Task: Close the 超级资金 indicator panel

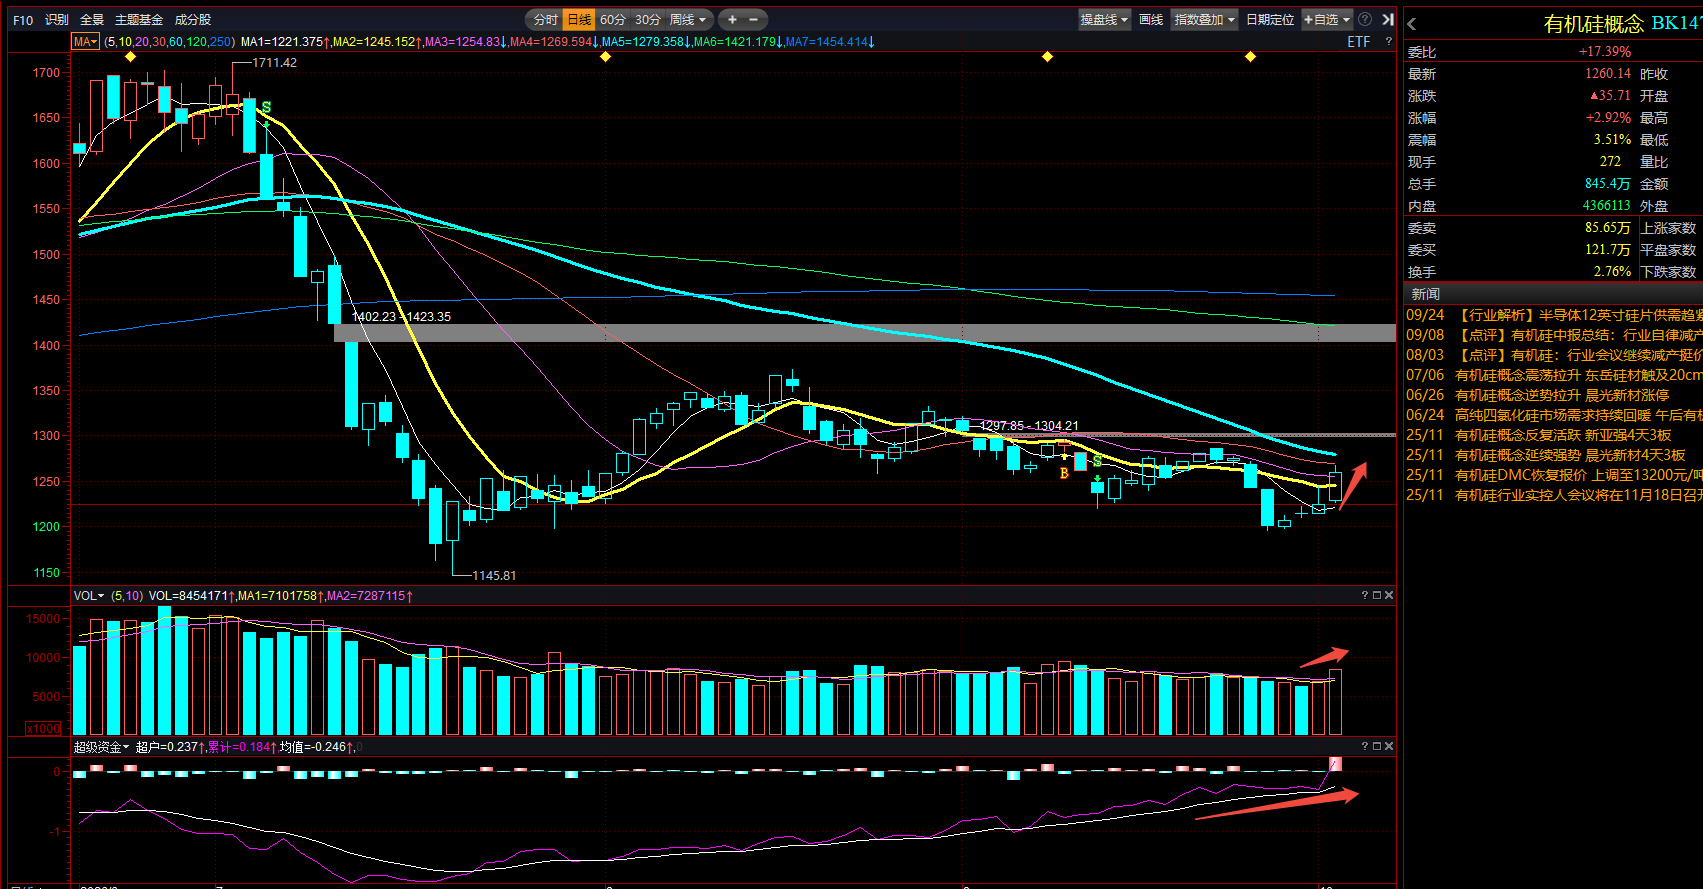Action: [x=1389, y=746]
